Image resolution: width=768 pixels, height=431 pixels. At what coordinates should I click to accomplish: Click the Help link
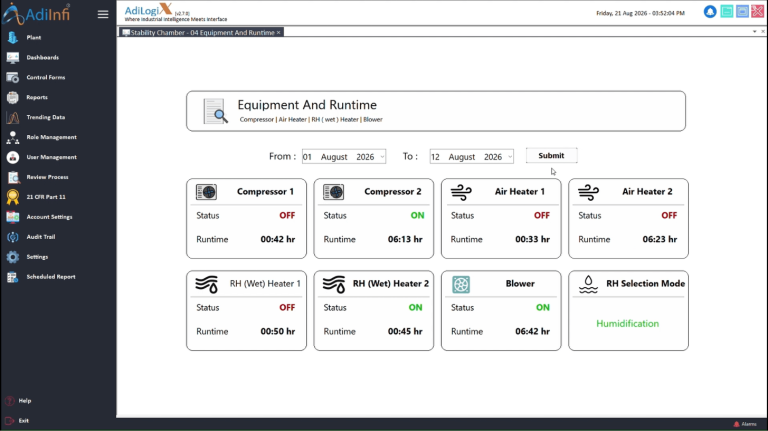click(25, 401)
